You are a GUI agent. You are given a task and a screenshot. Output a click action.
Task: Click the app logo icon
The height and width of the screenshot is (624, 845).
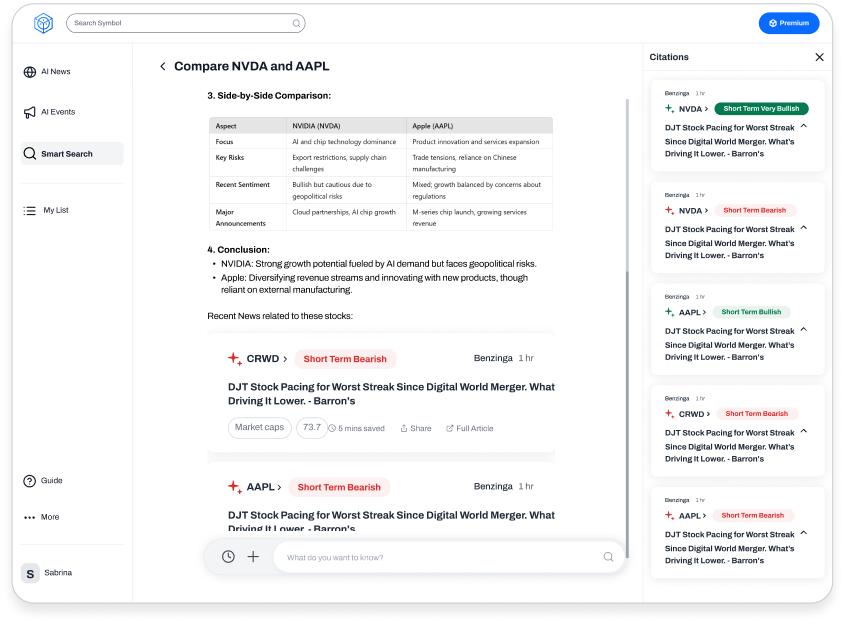pyautogui.click(x=43, y=23)
